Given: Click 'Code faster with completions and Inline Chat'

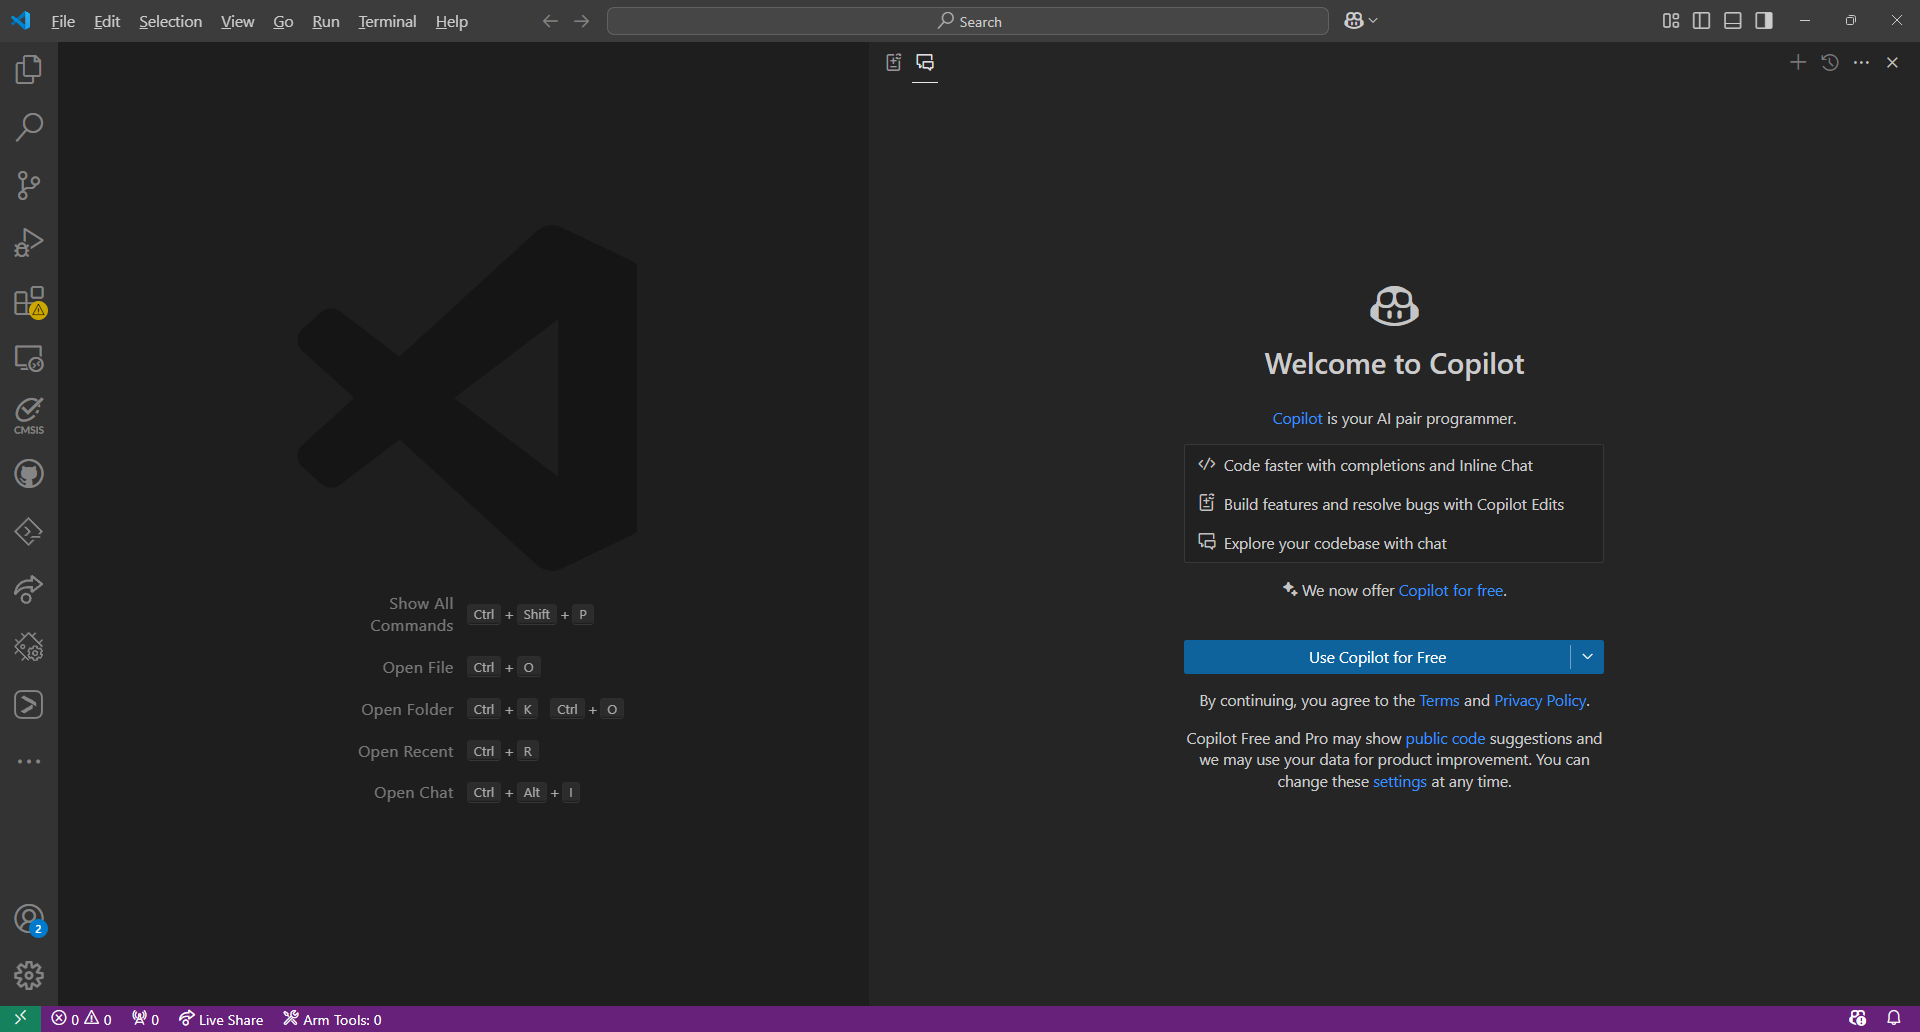Looking at the screenshot, I should tap(1378, 465).
